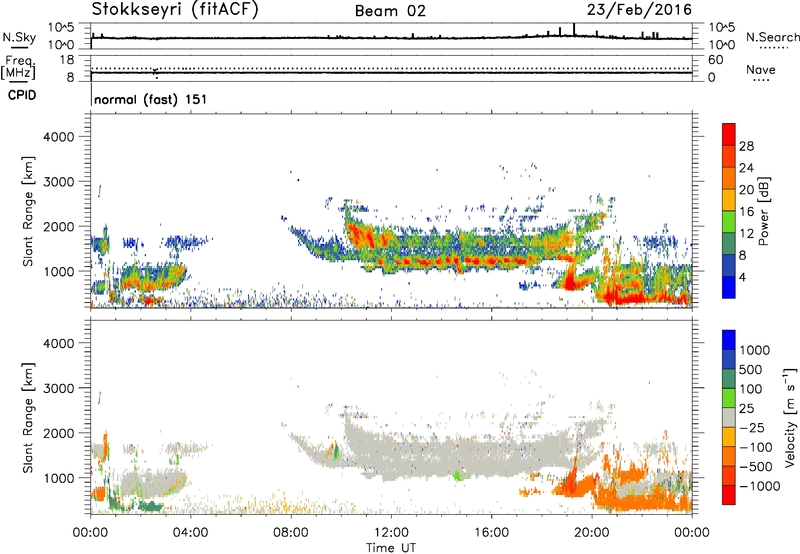Select the "Slant Range [km]" label of power panel
800x554 pixels.
[x=28, y=211]
